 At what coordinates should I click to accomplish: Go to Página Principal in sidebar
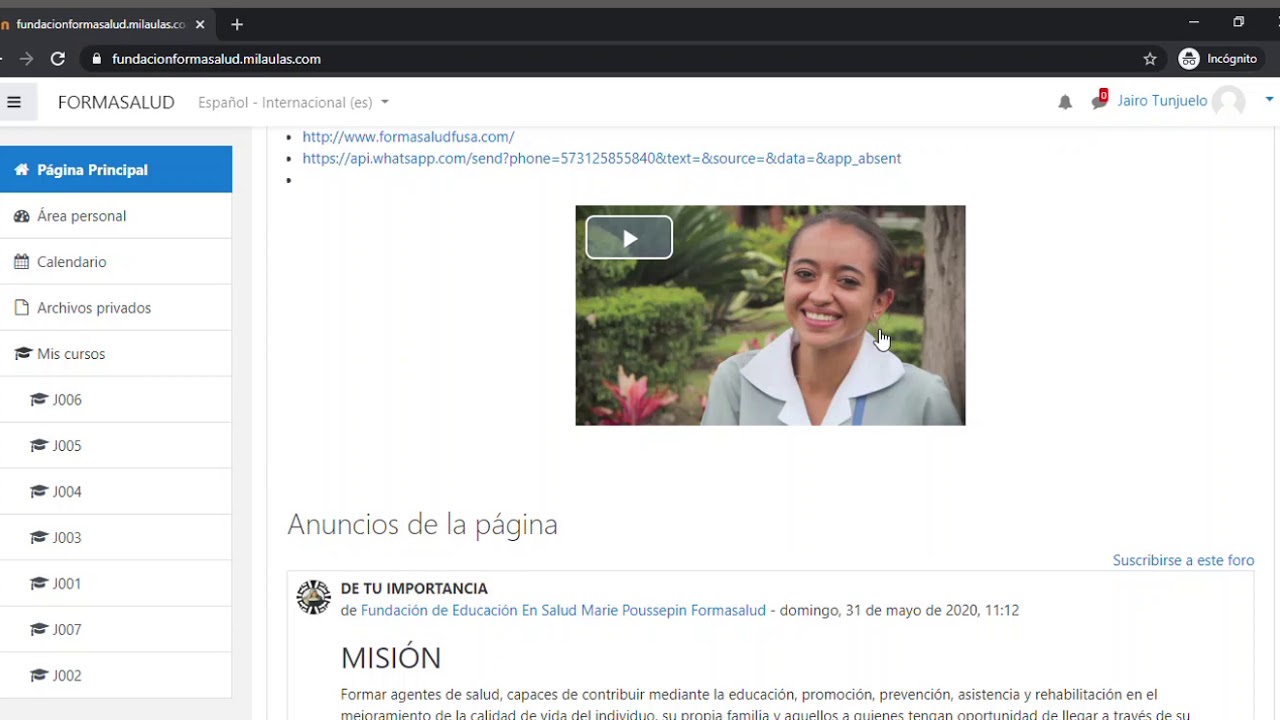click(x=116, y=169)
